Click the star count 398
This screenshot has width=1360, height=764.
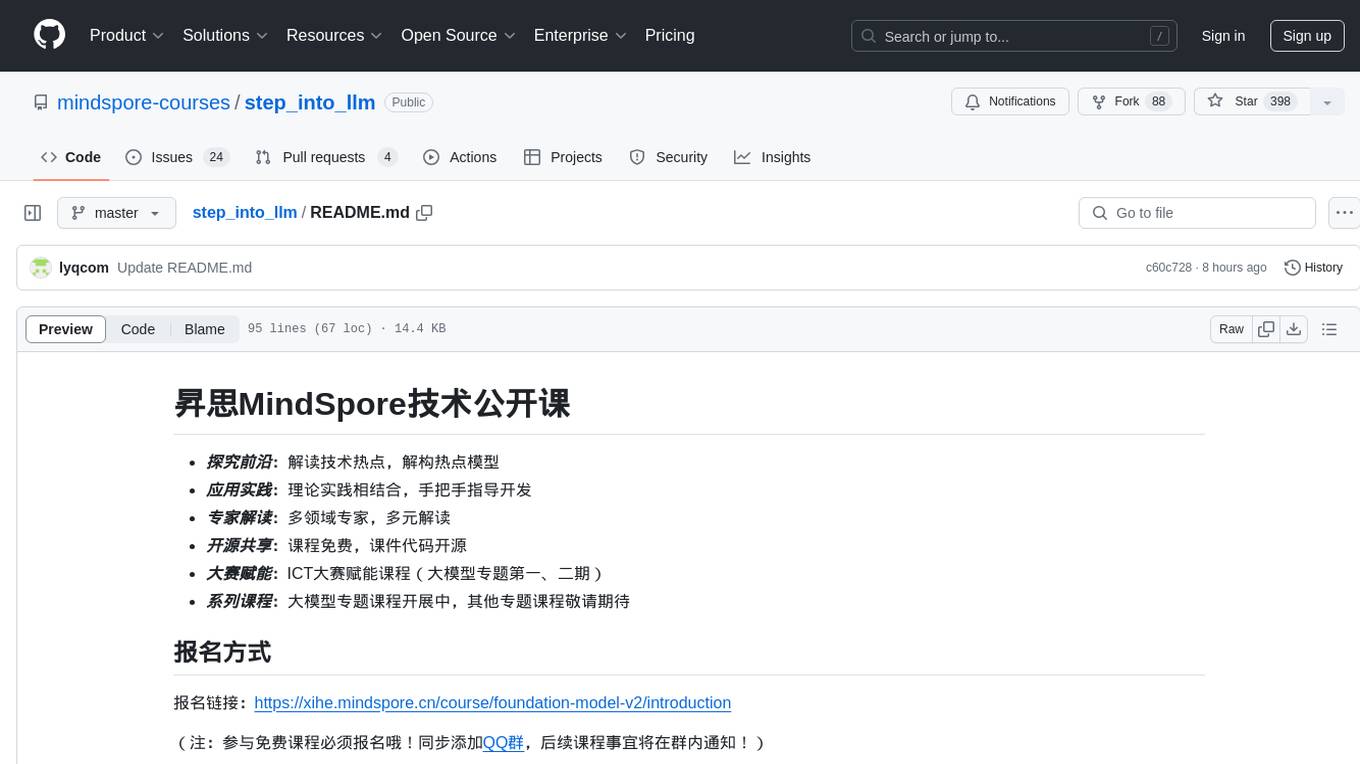point(1280,102)
